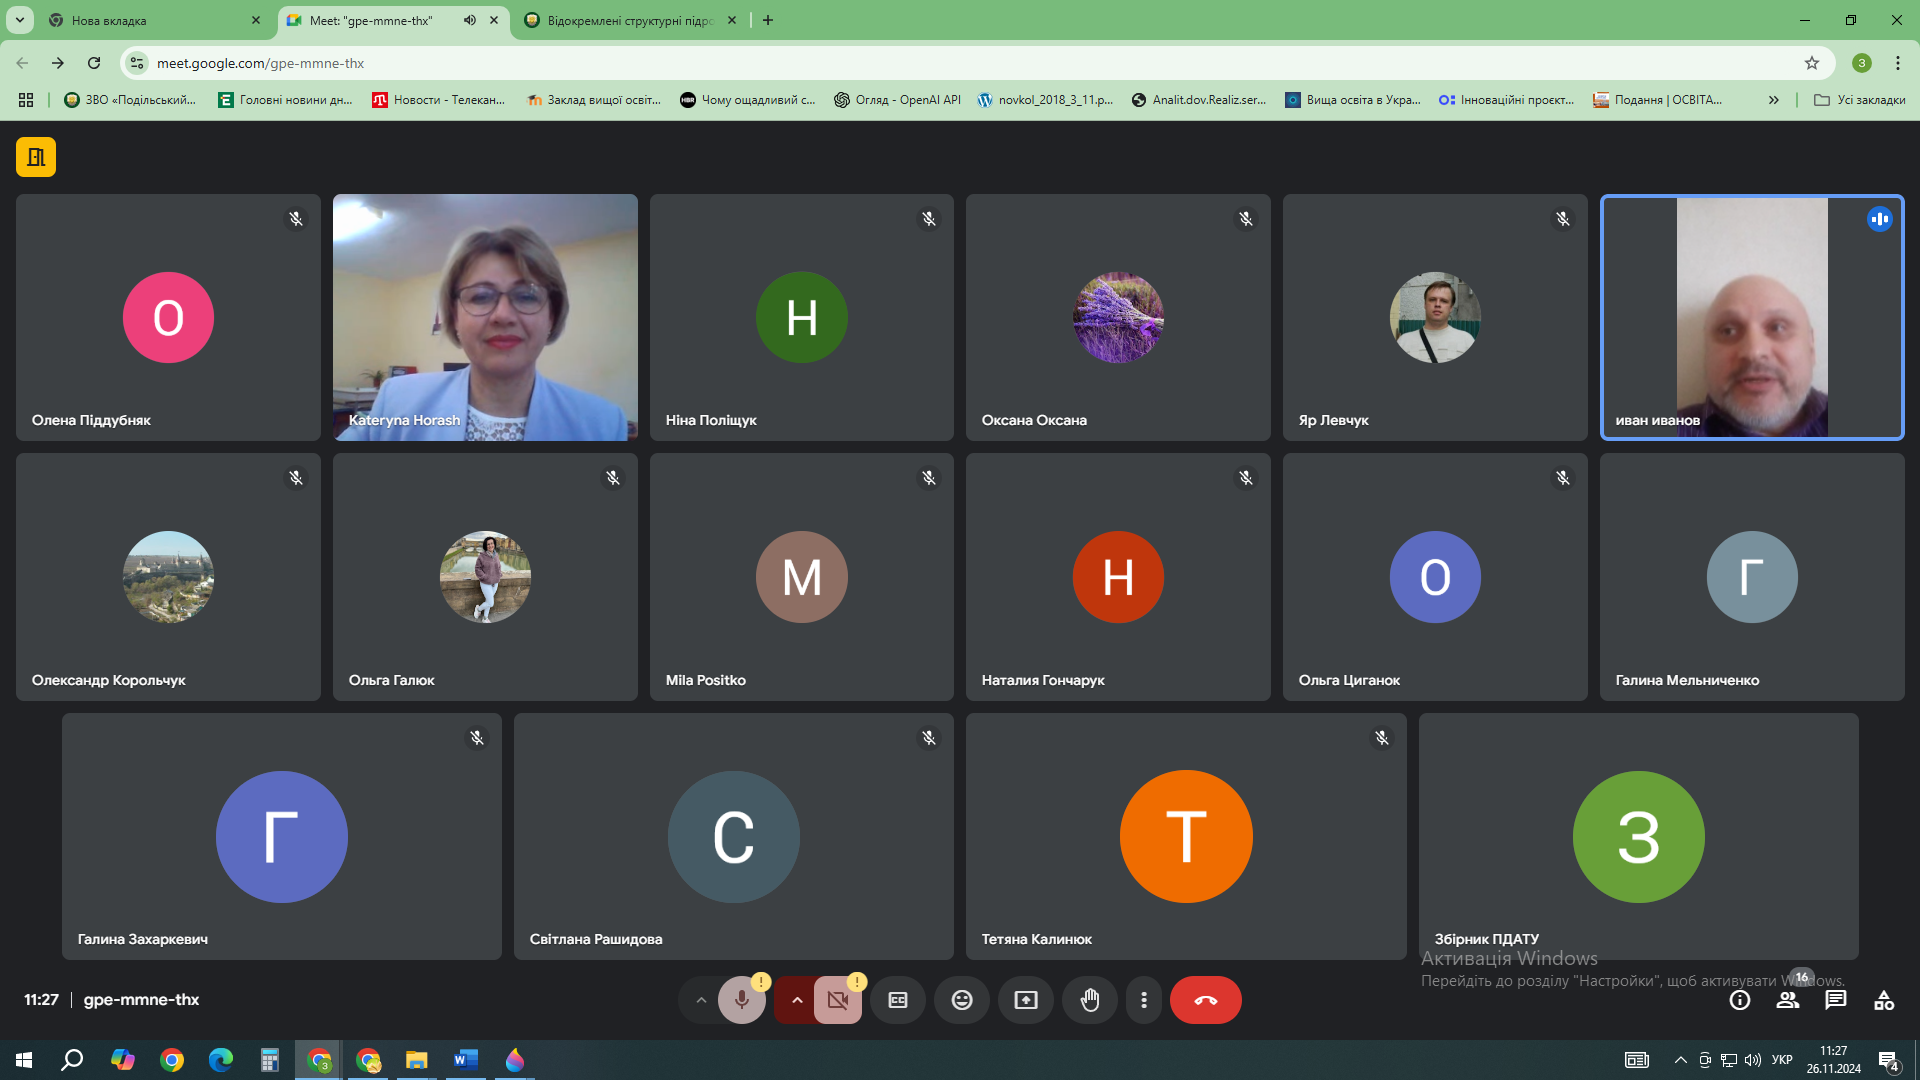The height and width of the screenshot is (1080, 1920).
Task: Click the present screen icon
Action: coord(1026,1000)
